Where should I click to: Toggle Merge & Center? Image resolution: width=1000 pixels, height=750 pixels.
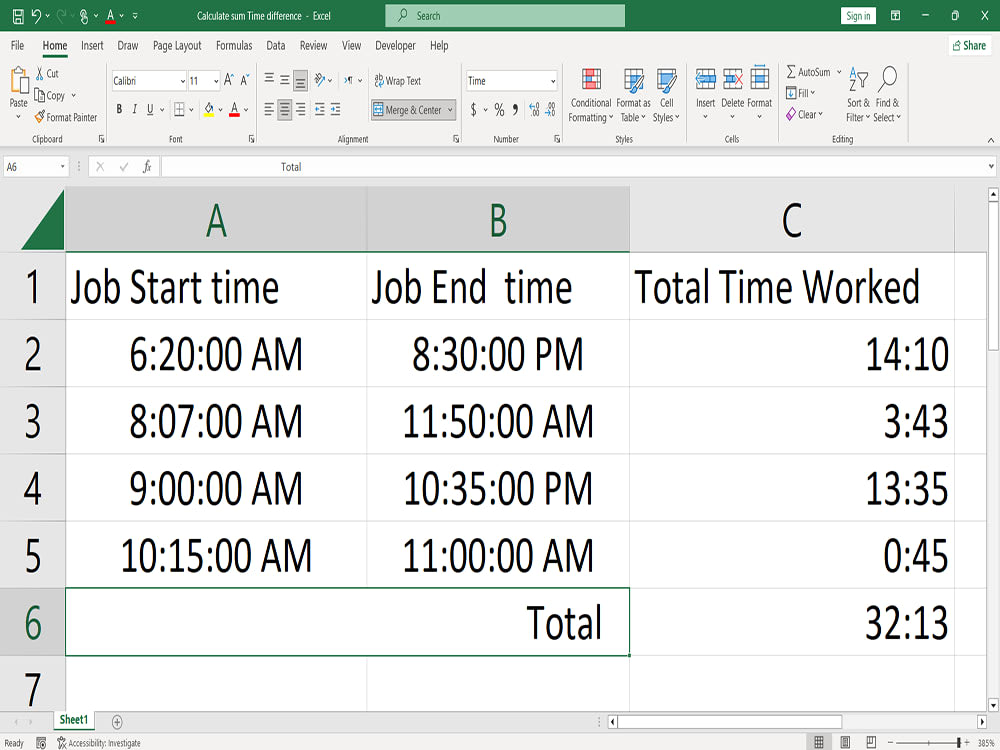pyautogui.click(x=407, y=110)
